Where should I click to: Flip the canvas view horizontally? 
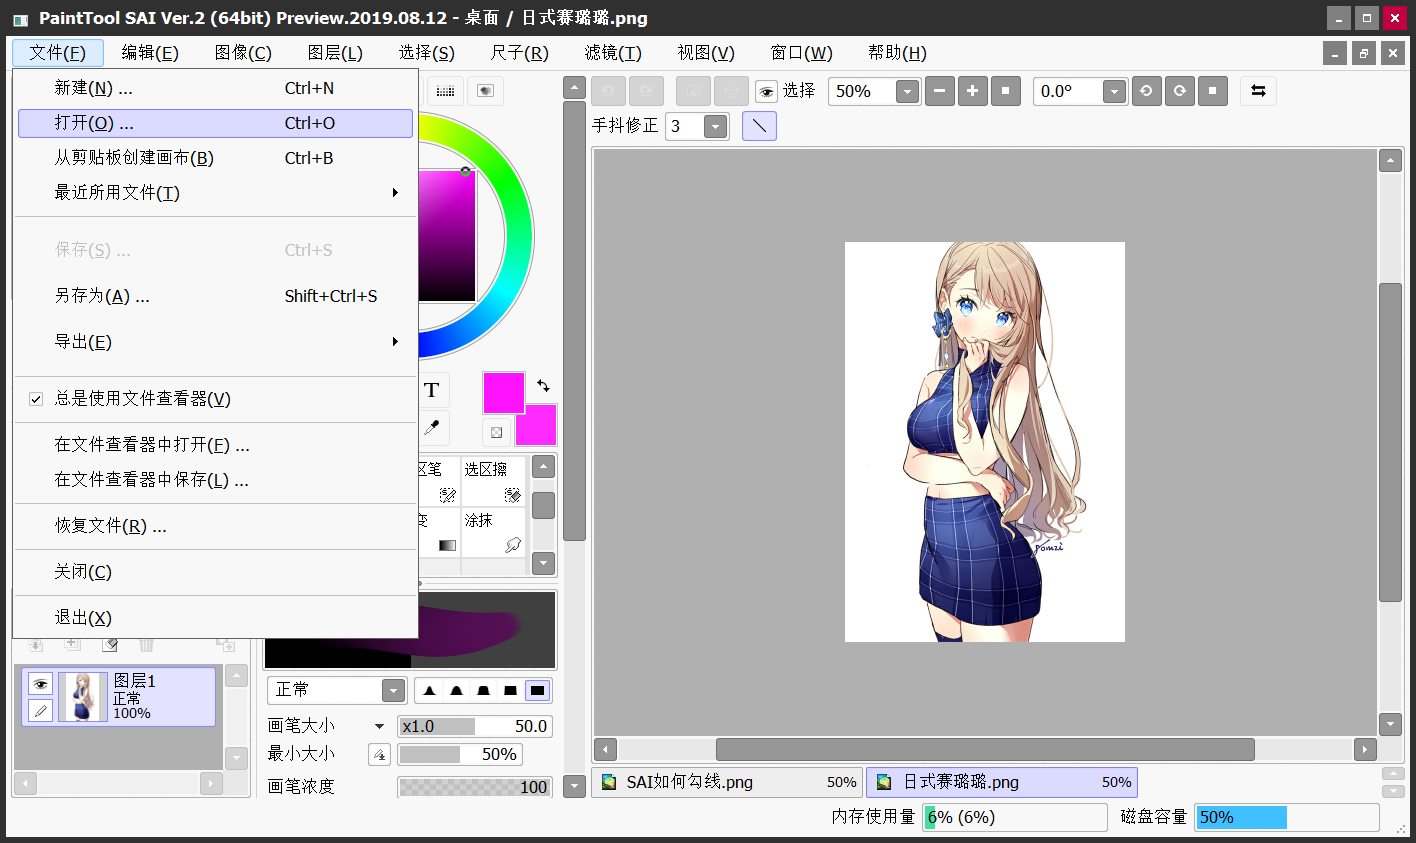(x=1259, y=91)
